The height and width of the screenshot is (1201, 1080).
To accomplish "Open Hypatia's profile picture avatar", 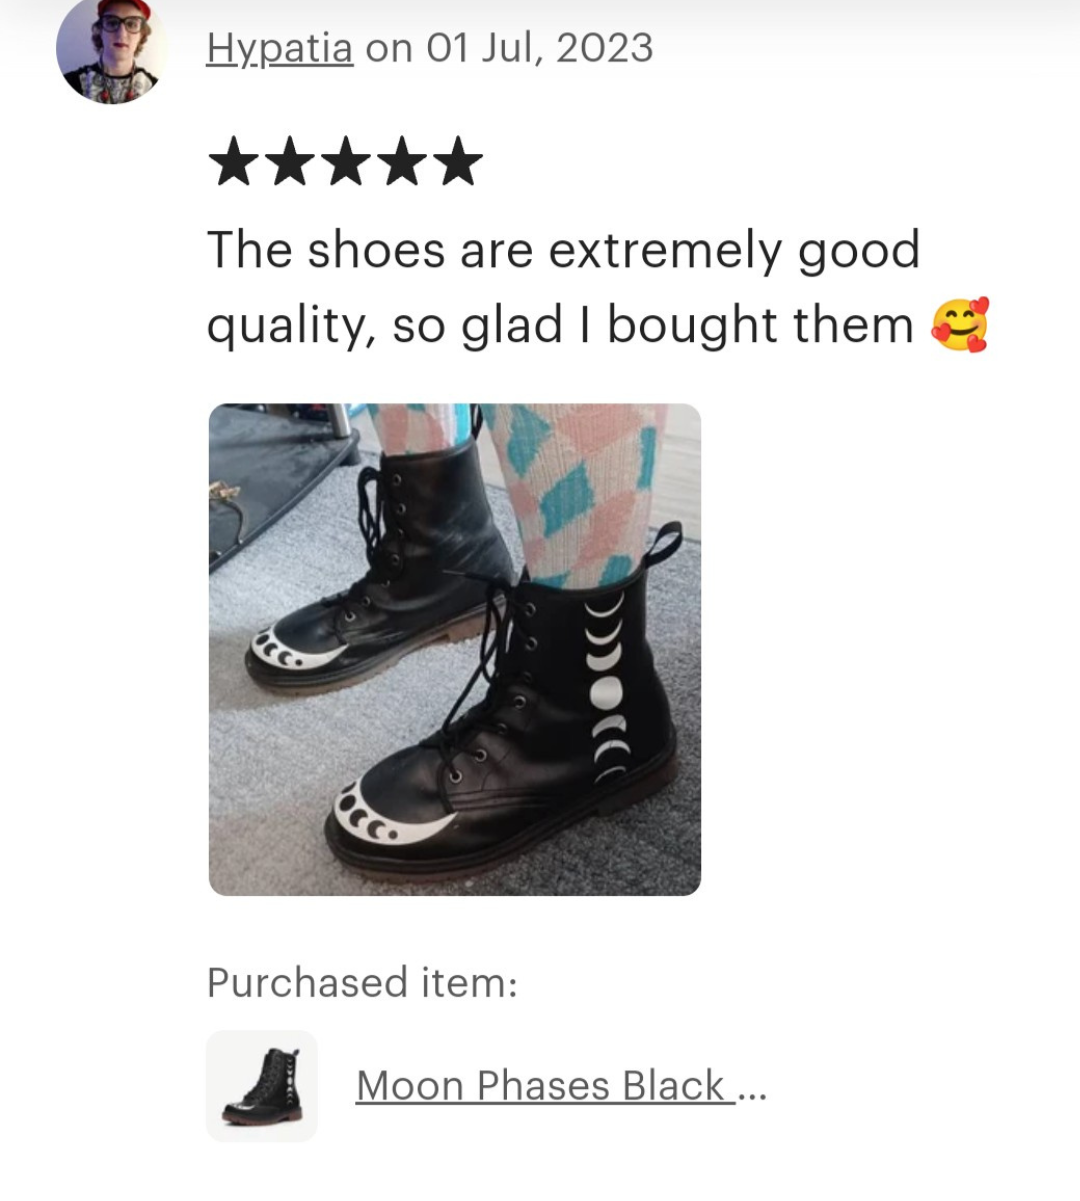I will 110,50.
